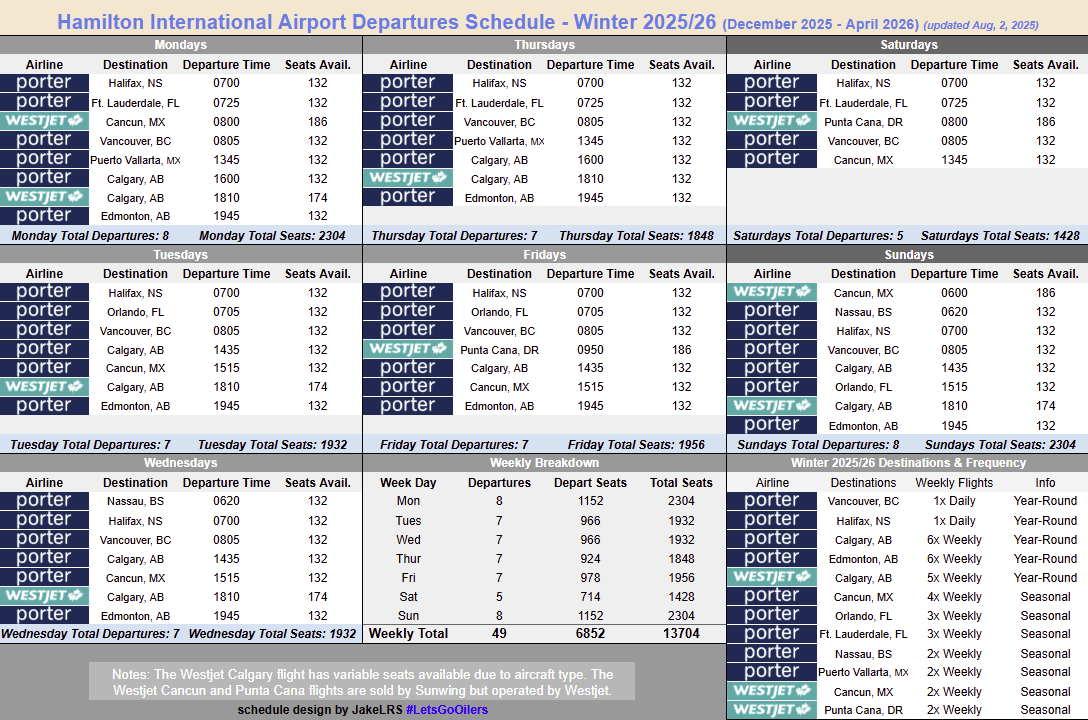Select the Porter logo beside Vancouver in frequency list

coord(771,501)
